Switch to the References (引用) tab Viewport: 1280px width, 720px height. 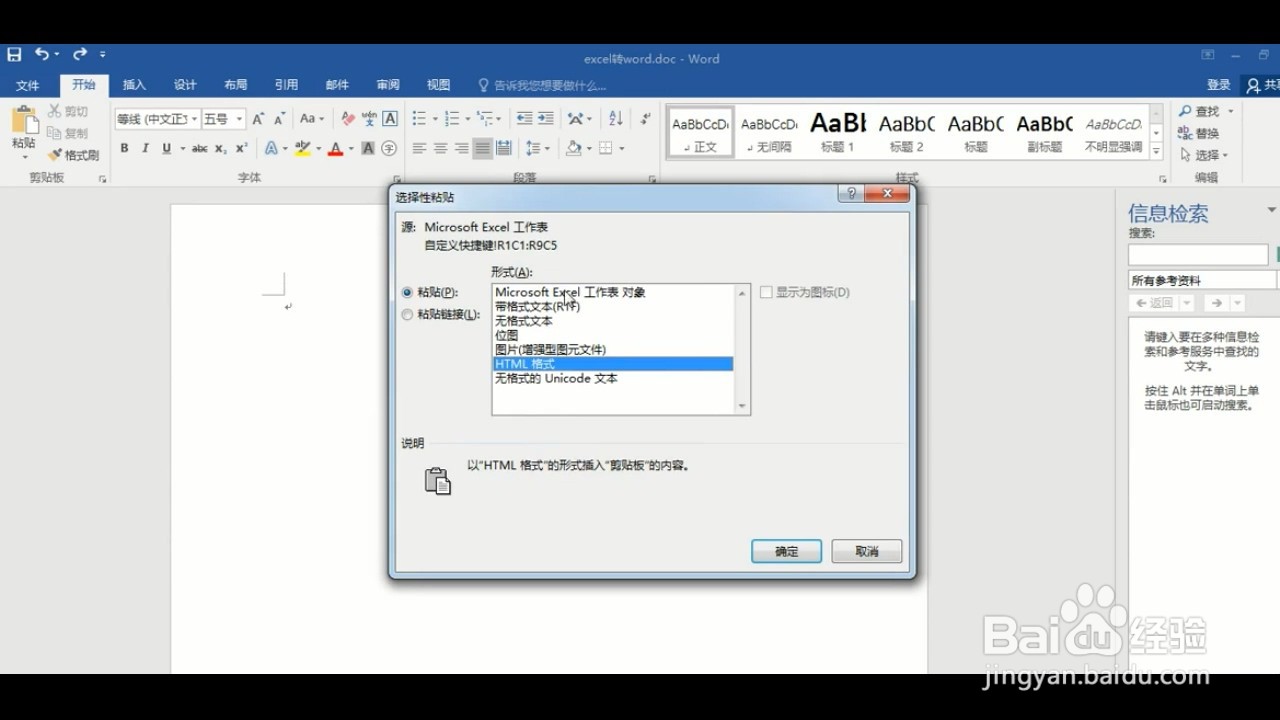(287, 85)
